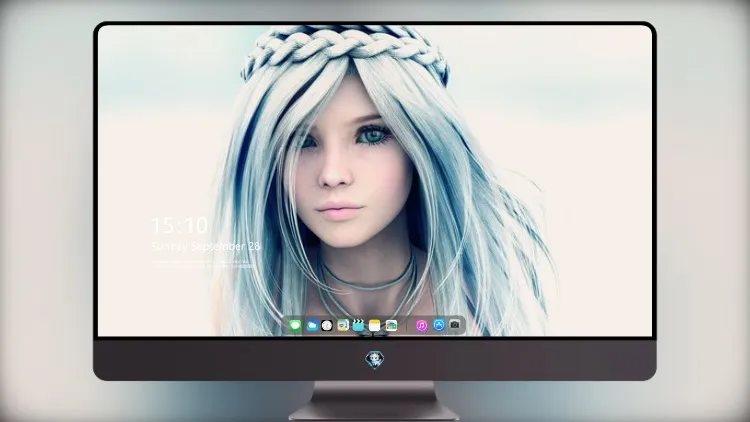This screenshot has width=750, height=422.
Task: Open the teal clapperboard video app
Action: point(358,325)
